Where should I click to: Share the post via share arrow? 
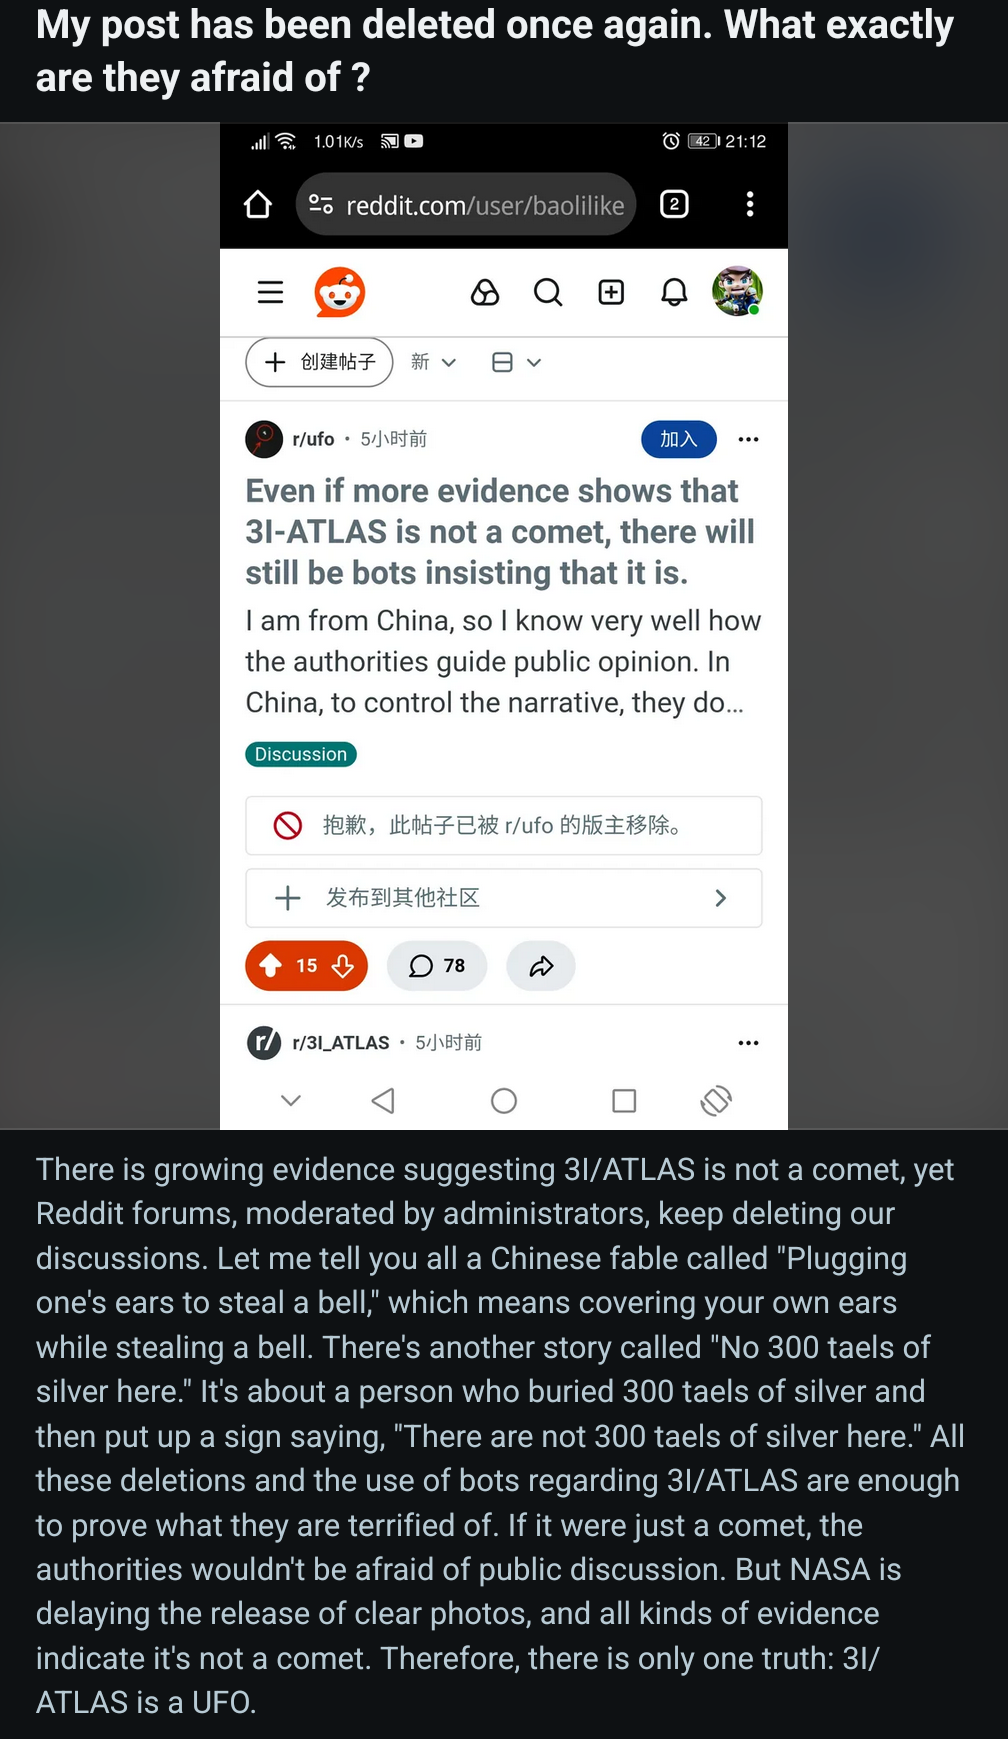(x=541, y=966)
